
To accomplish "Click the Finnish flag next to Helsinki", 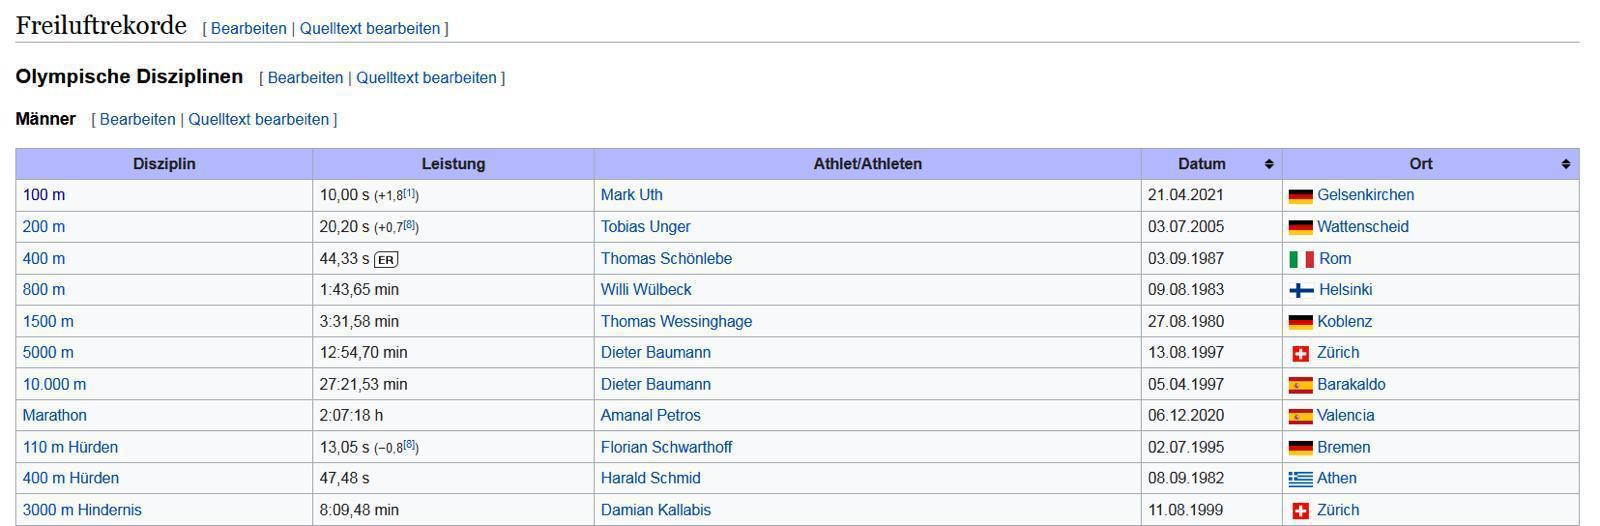I will [x=1301, y=290].
